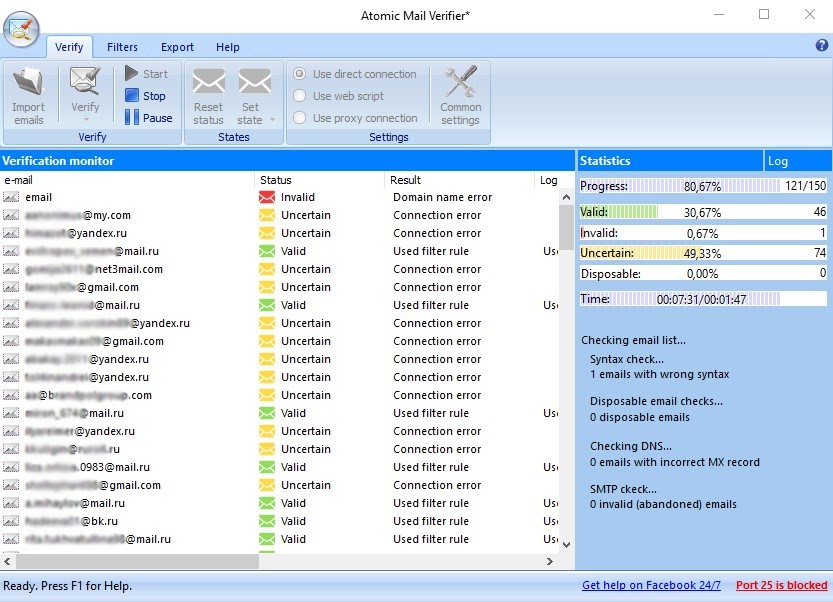Select 'Connection error' in the @net3mail.com row
Screen dimensions: 833x602
[x=437, y=269]
